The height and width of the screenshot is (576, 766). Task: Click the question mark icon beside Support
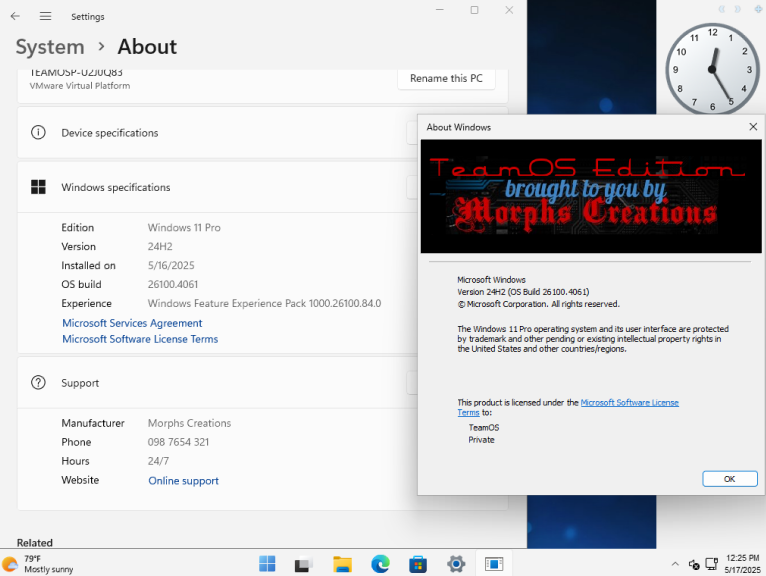(38, 383)
